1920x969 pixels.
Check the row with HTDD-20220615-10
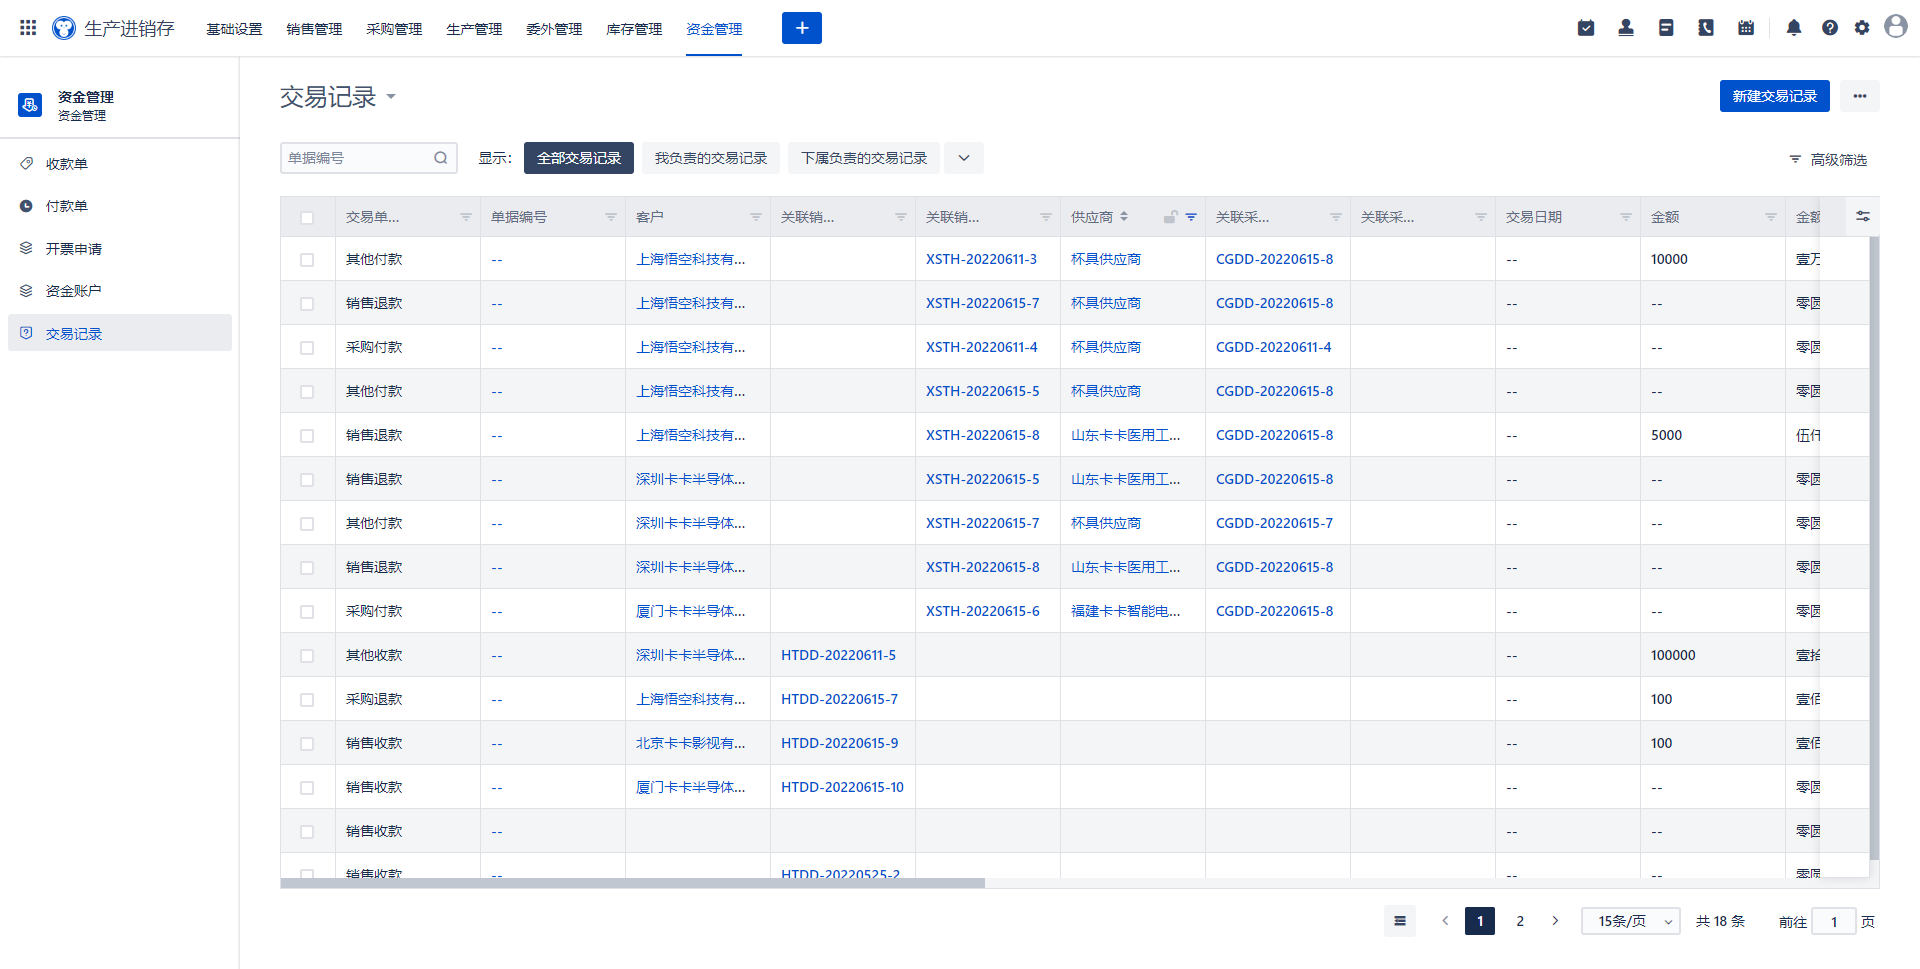tap(307, 788)
